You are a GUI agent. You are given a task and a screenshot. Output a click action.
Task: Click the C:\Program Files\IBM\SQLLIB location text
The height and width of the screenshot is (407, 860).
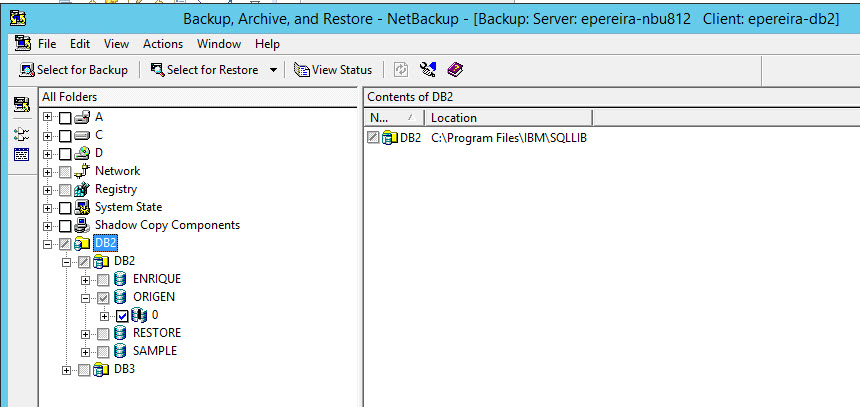(509, 138)
